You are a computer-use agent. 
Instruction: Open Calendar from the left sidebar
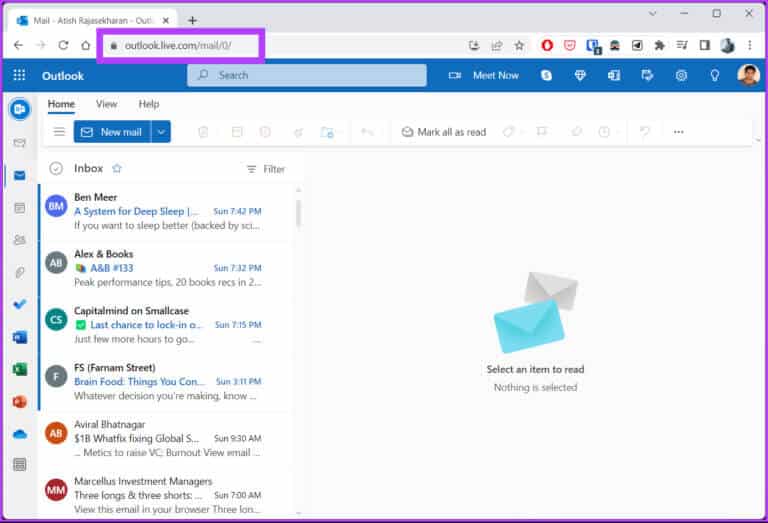click(x=20, y=208)
